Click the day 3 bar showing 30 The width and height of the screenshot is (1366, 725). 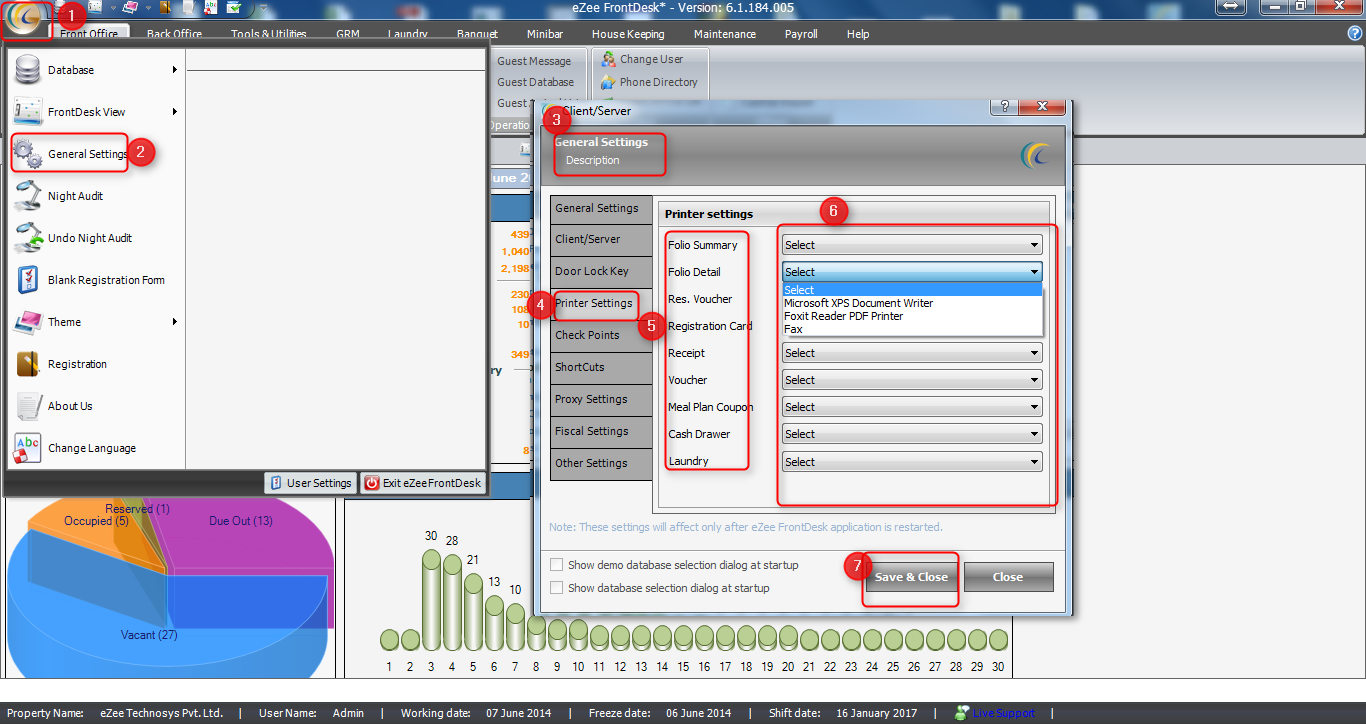pyautogui.click(x=431, y=598)
